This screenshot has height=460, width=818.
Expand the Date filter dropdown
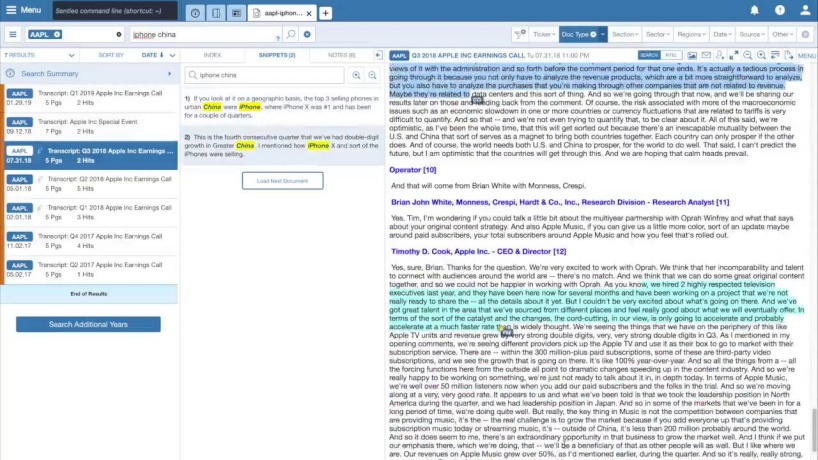click(x=723, y=34)
